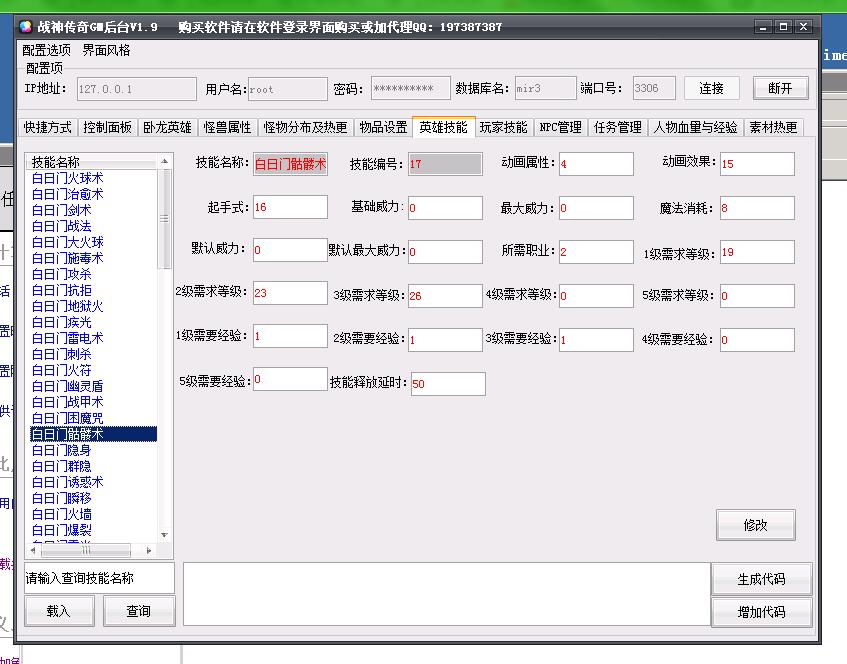Select 白日门火墙 in the skill list
The width and height of the screenshot is (847, 664).
(x=61, y=514)
